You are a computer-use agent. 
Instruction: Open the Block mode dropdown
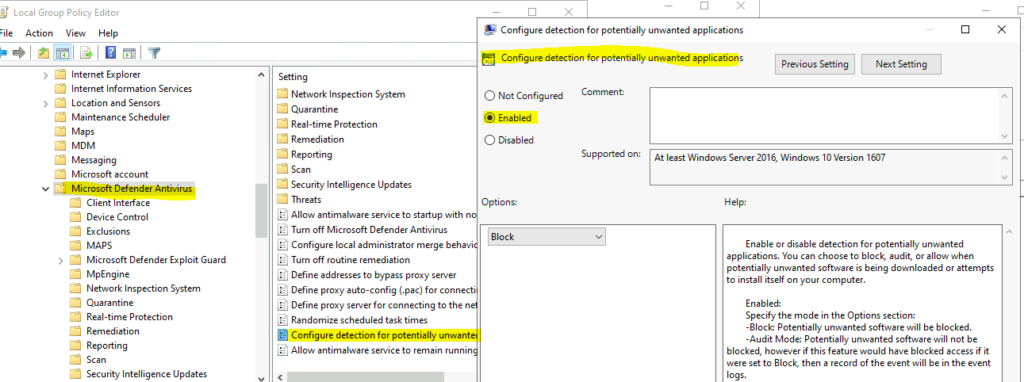[x=547, y=237]
